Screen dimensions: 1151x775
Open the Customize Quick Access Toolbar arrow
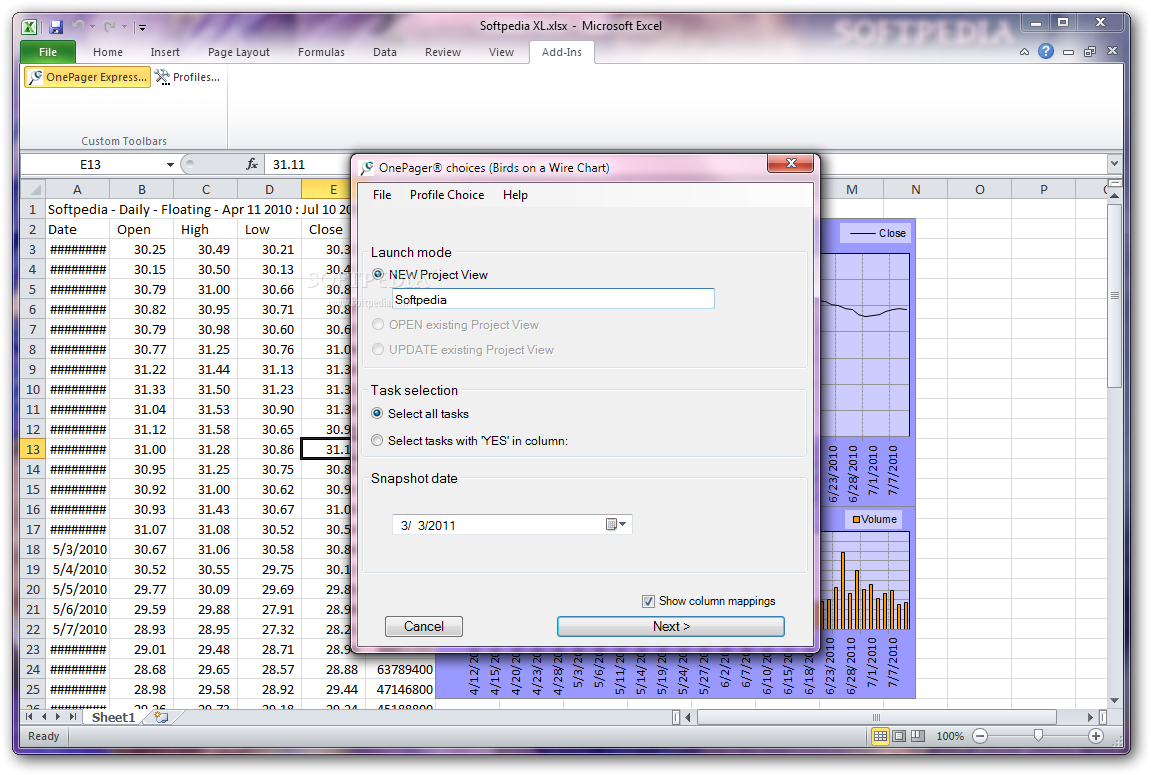click(142, 27)
